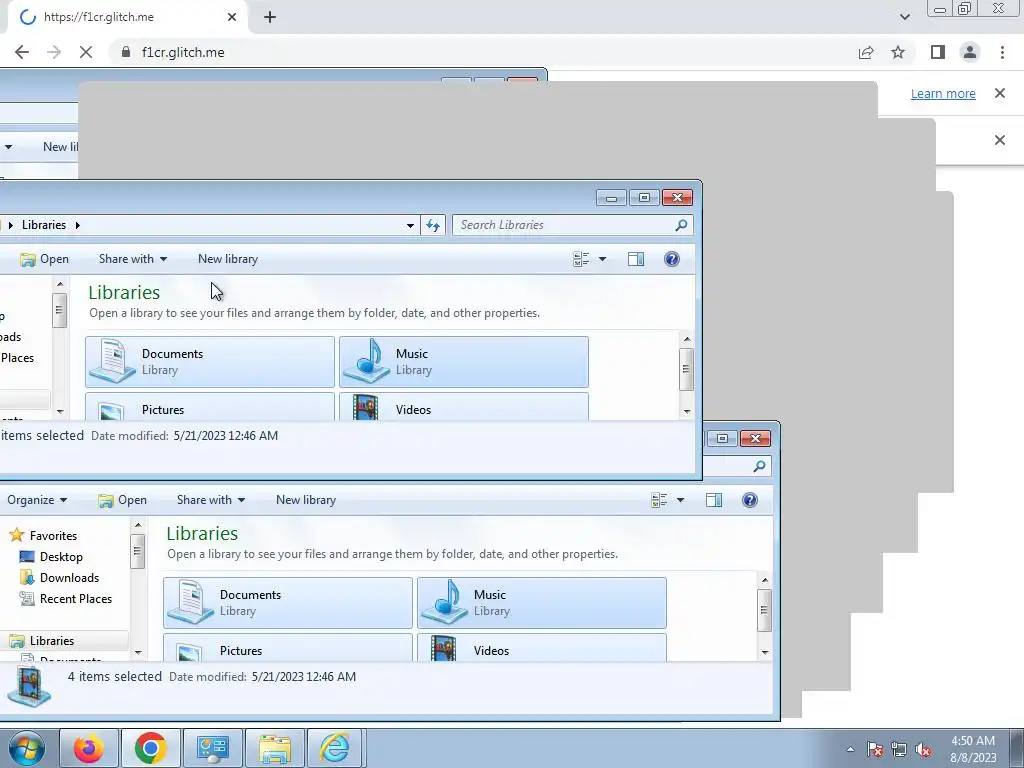Select Documents library in front window
This screenshot has width=1024, height=768.
point(288,603)
